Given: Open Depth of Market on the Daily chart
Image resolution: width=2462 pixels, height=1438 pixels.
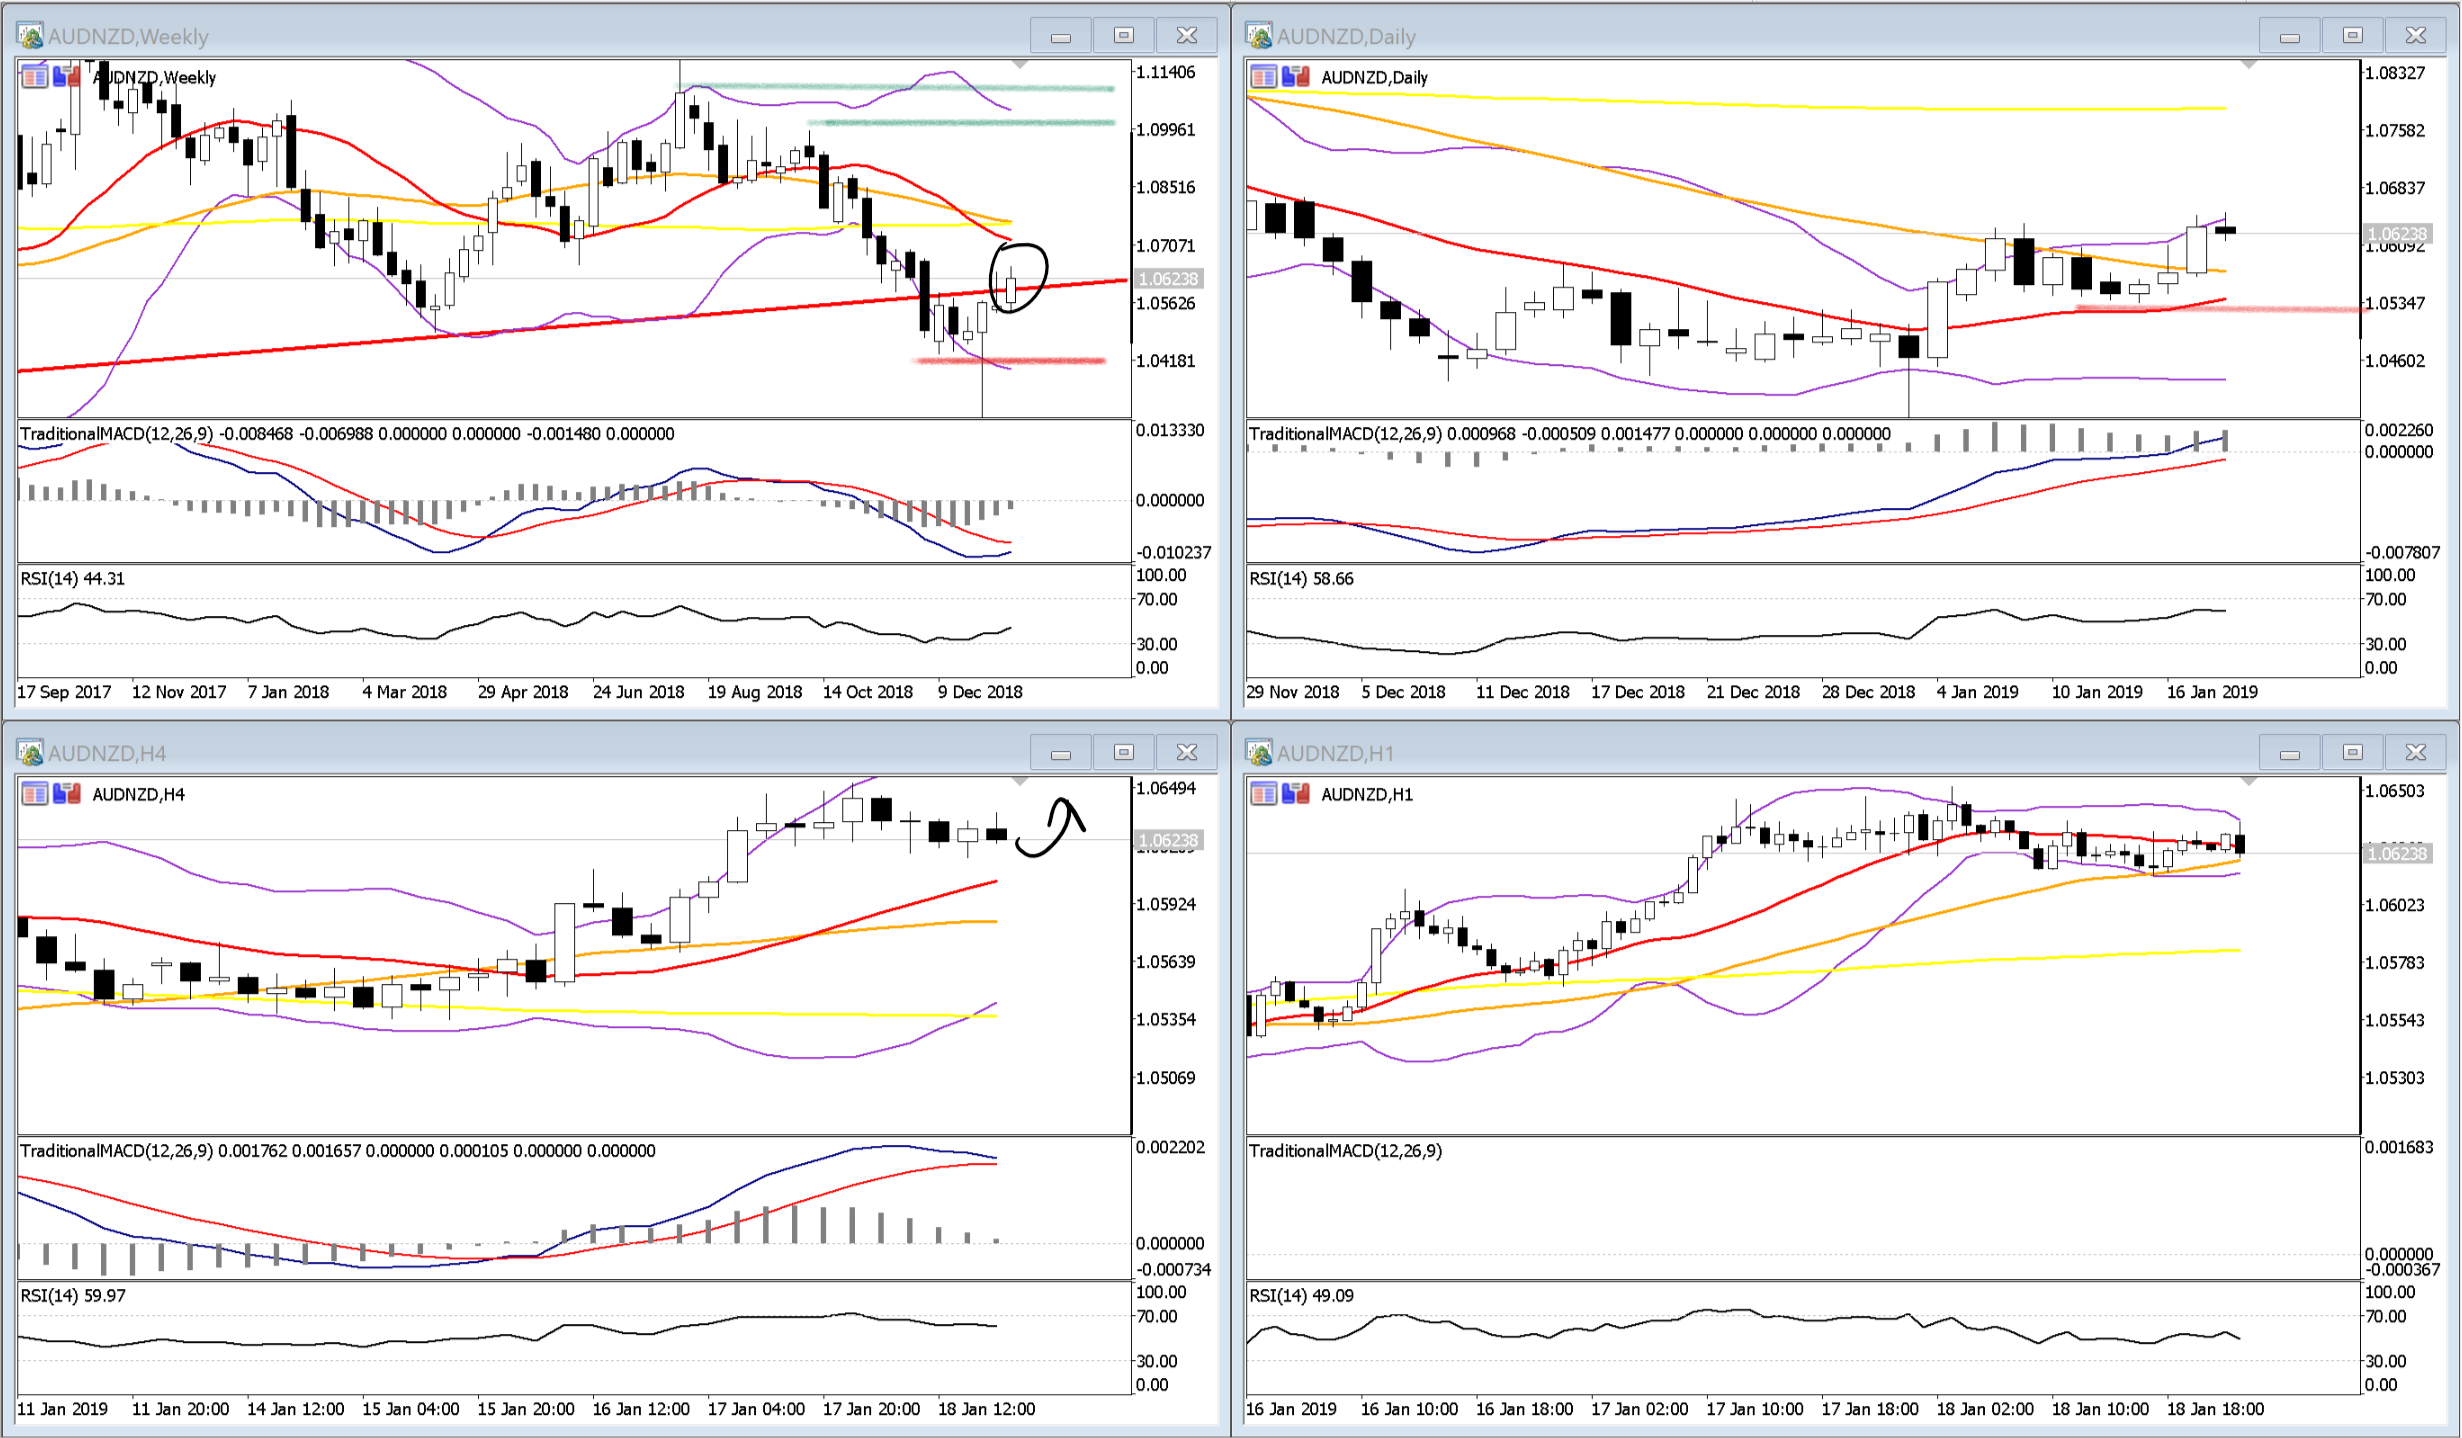Looking at the screenshot, I should point(1264,76).
